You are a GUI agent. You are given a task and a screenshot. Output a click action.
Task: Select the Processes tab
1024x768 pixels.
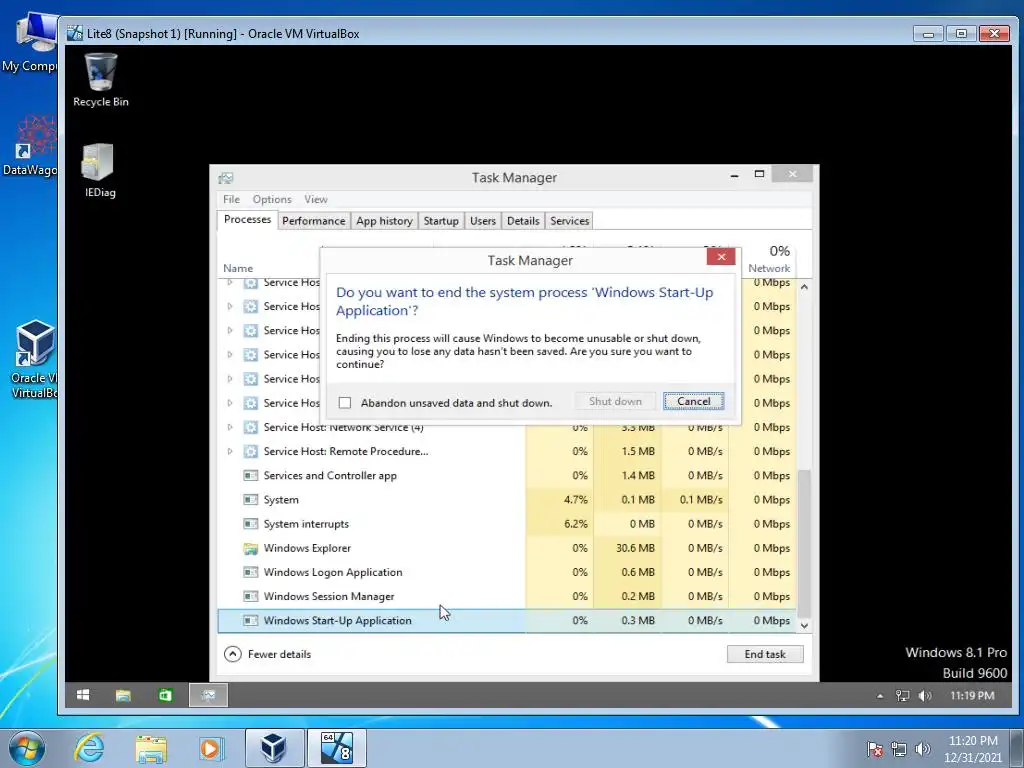[248, 219]
